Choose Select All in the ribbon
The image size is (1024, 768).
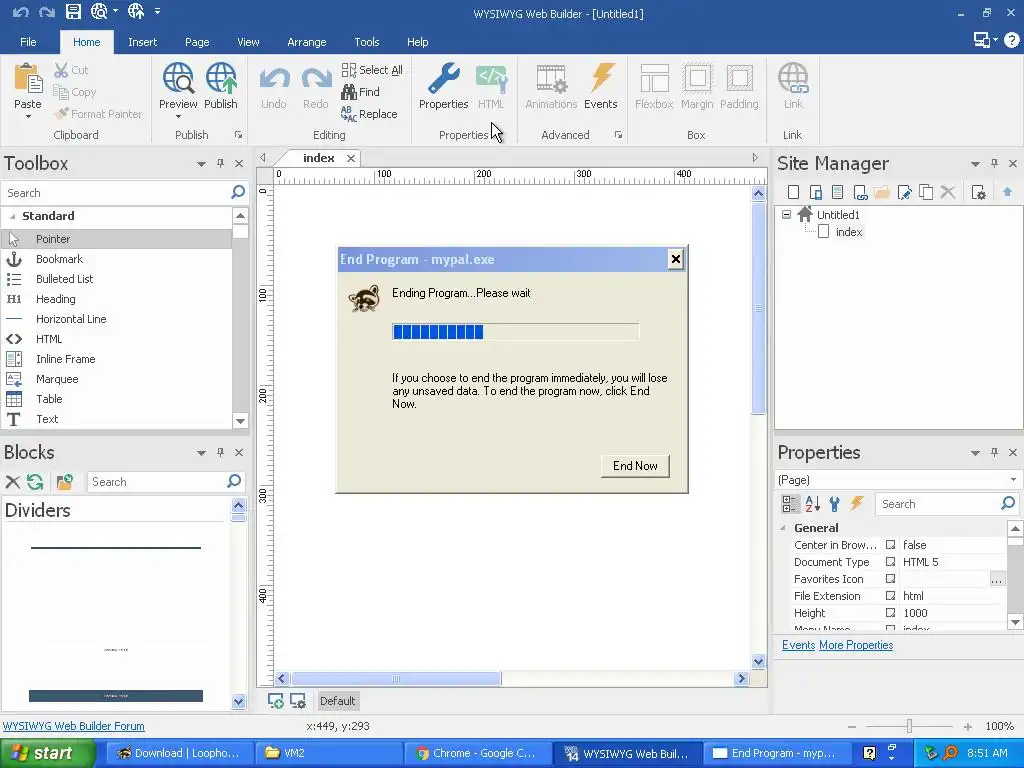tap(372, 70)
